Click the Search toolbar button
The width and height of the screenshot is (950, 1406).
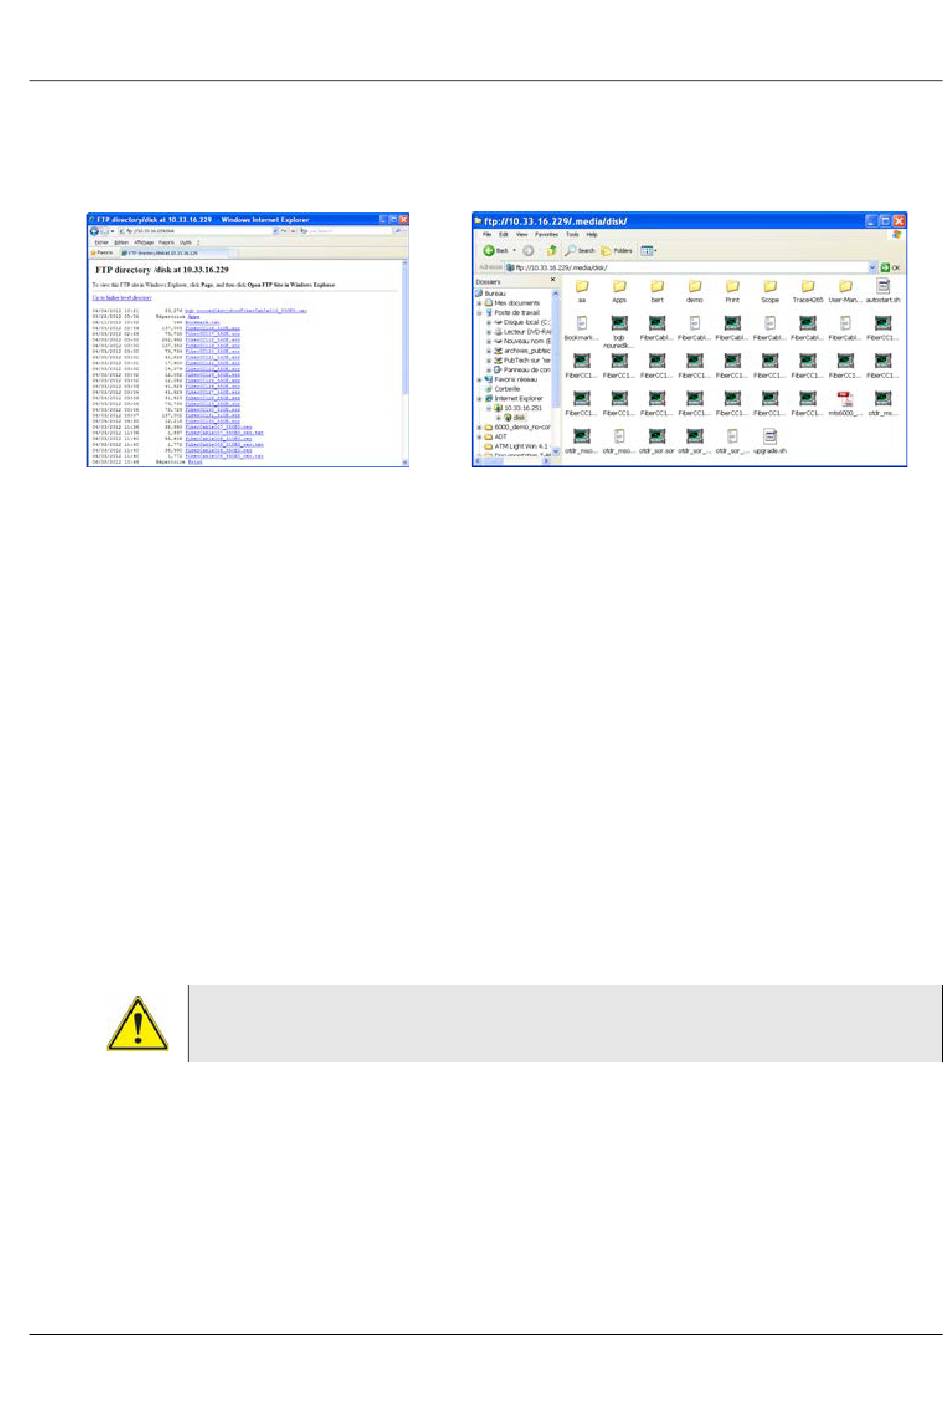point(580,250)
